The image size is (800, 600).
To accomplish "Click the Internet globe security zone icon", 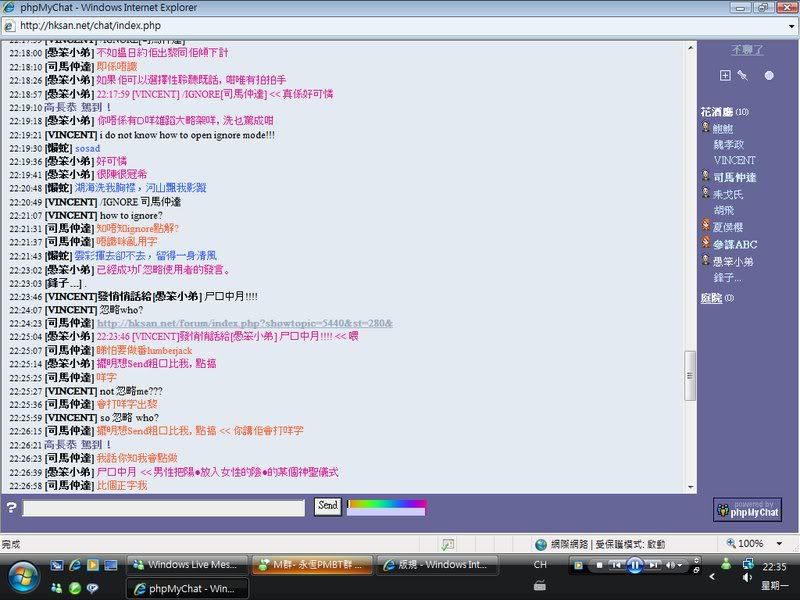I will coord(541,544).
